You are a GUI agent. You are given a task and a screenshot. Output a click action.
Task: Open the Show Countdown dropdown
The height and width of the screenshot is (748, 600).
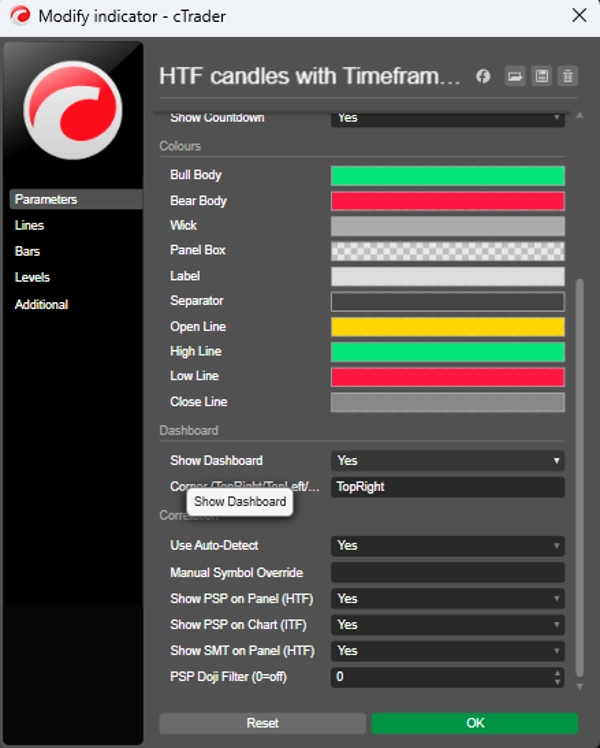click(x=447, y=119)
